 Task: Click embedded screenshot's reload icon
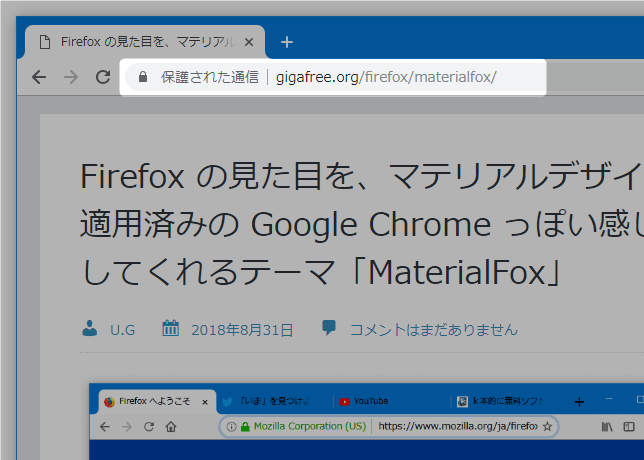(149, 427)
